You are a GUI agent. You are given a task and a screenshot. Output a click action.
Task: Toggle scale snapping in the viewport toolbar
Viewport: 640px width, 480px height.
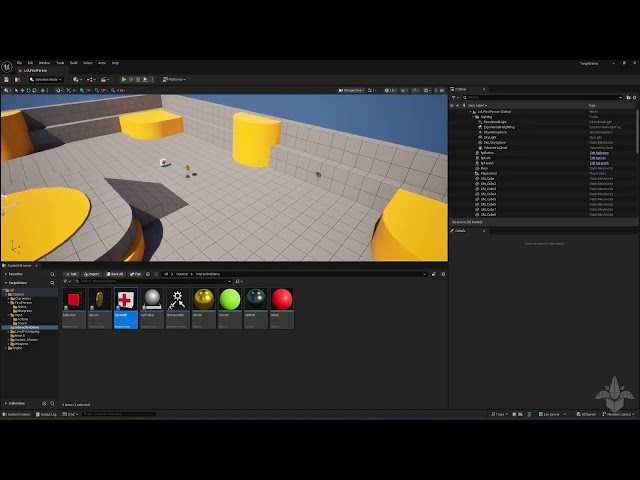click(113, 90)
